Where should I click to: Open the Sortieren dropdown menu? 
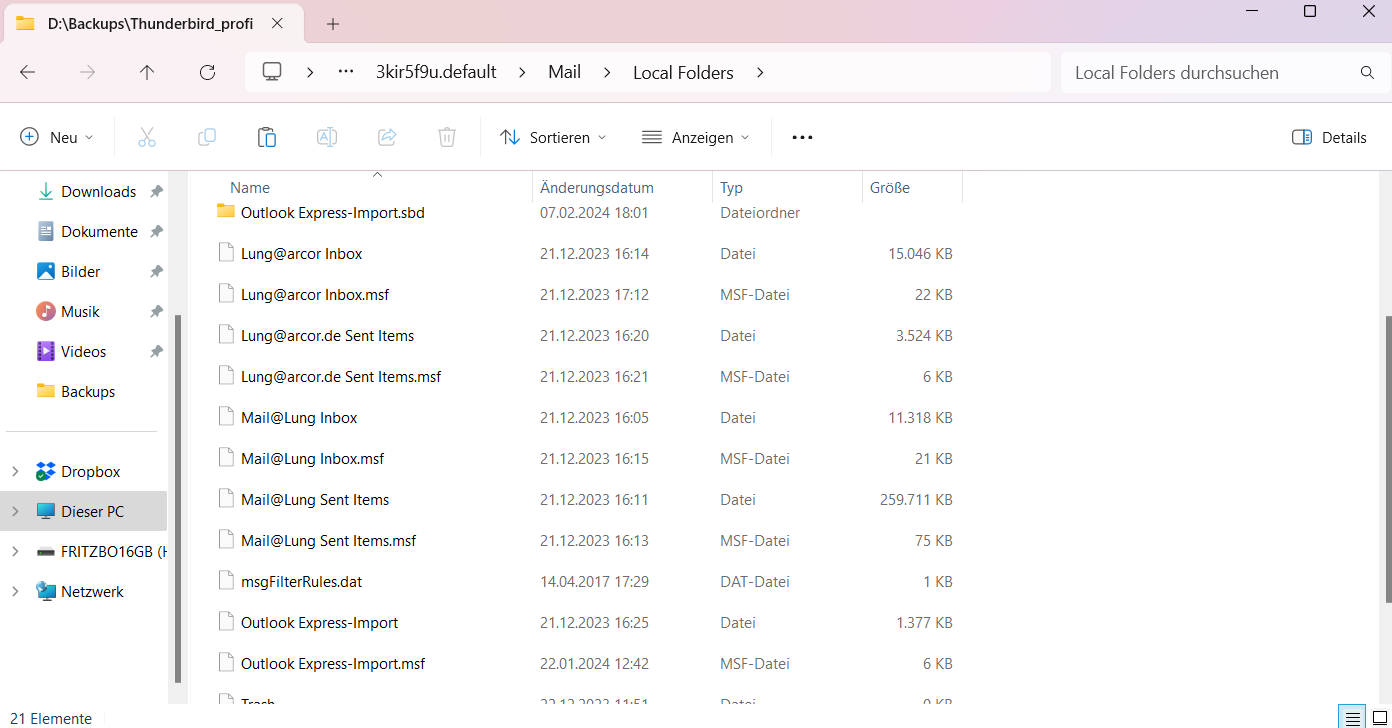tap(553, 138)
